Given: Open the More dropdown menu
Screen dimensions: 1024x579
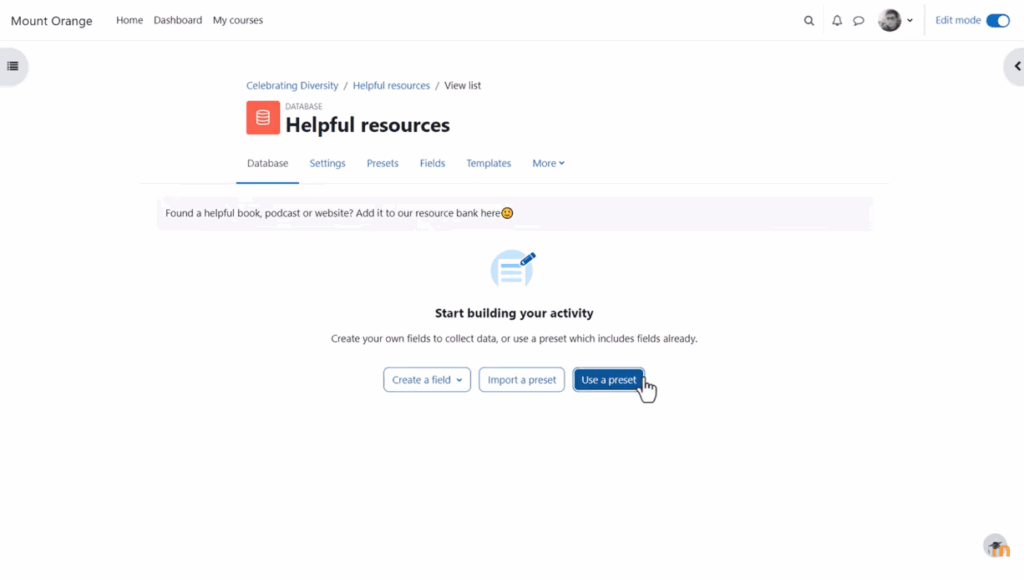Looking at the screenshot, I should [x=548, y=163].
